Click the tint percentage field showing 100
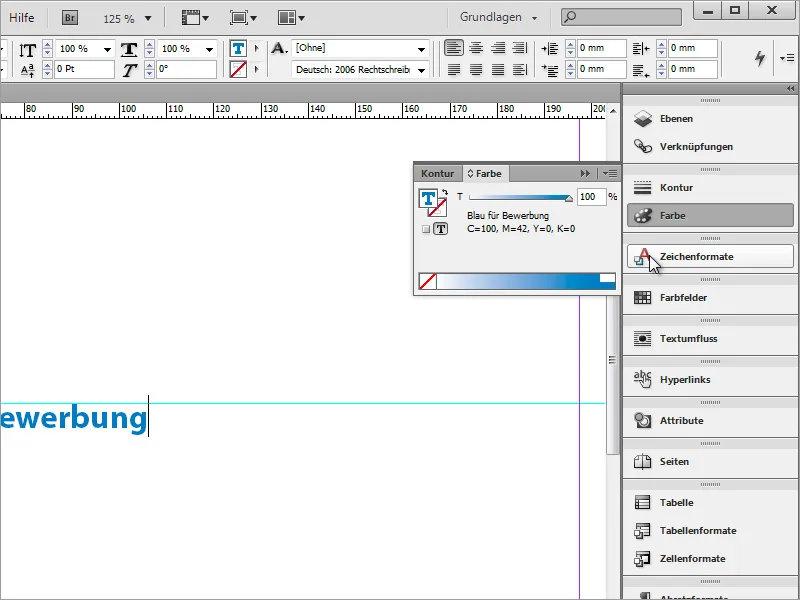Screen dimensions: 800x600 click(591, 197)
